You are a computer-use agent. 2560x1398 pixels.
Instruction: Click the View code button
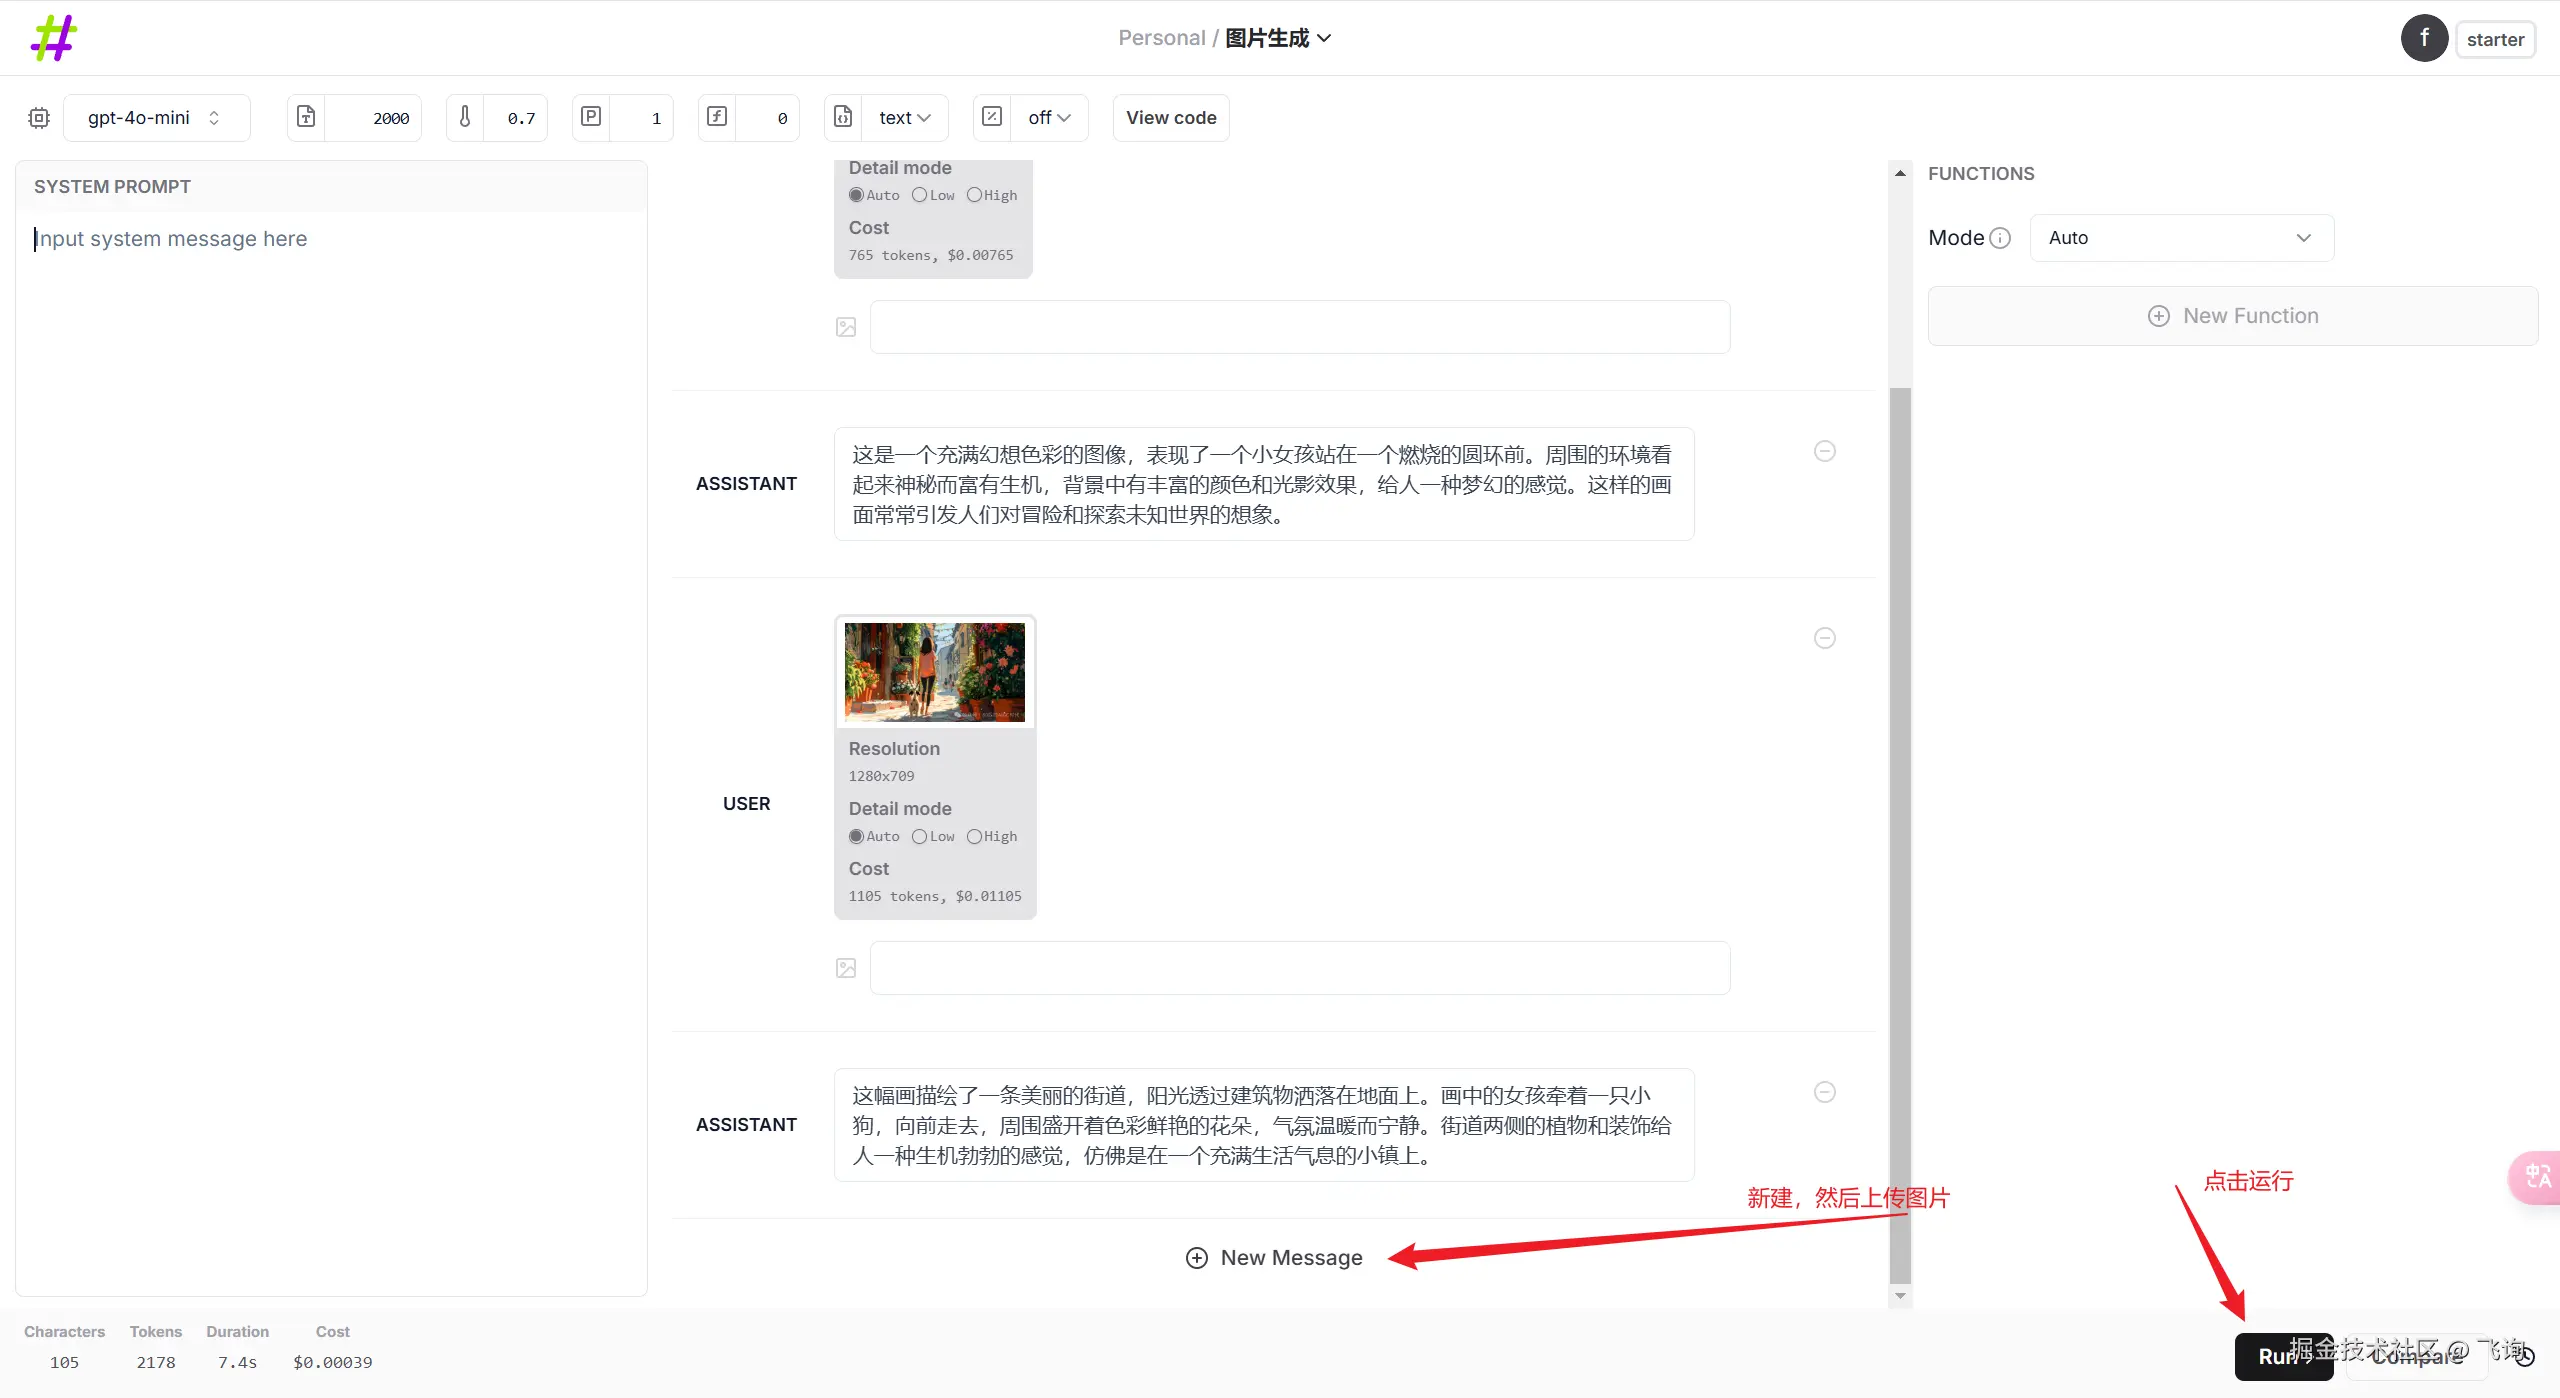pyautogui.click(x=1171, y=118)
